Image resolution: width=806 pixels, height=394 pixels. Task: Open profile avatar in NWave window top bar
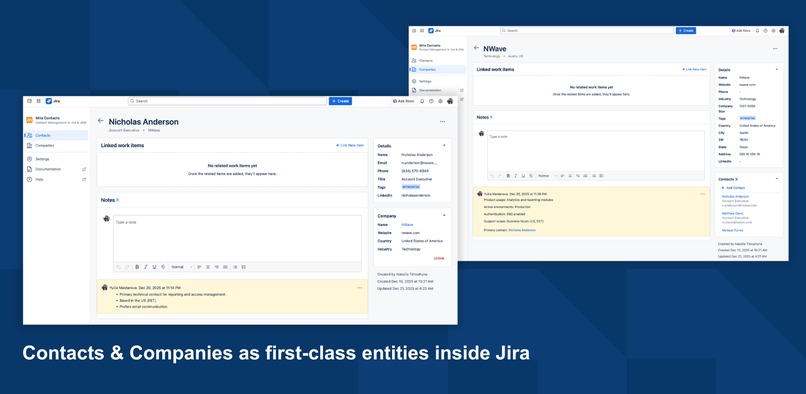(782, 31)
